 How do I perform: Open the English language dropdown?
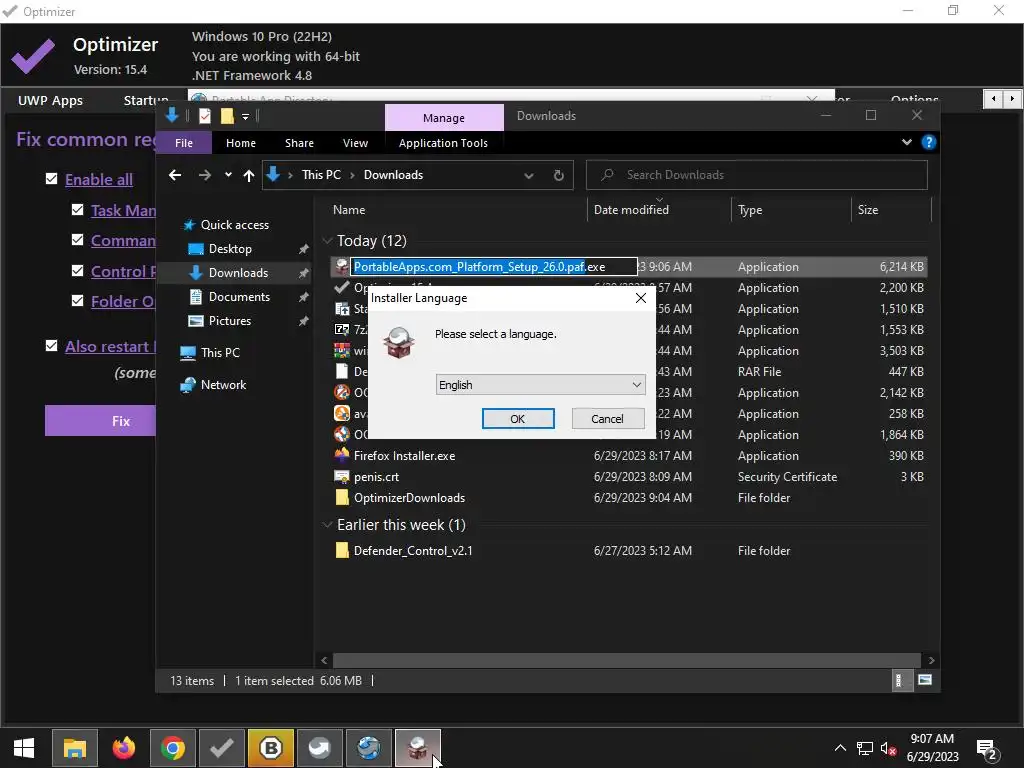tap(541, 385)
